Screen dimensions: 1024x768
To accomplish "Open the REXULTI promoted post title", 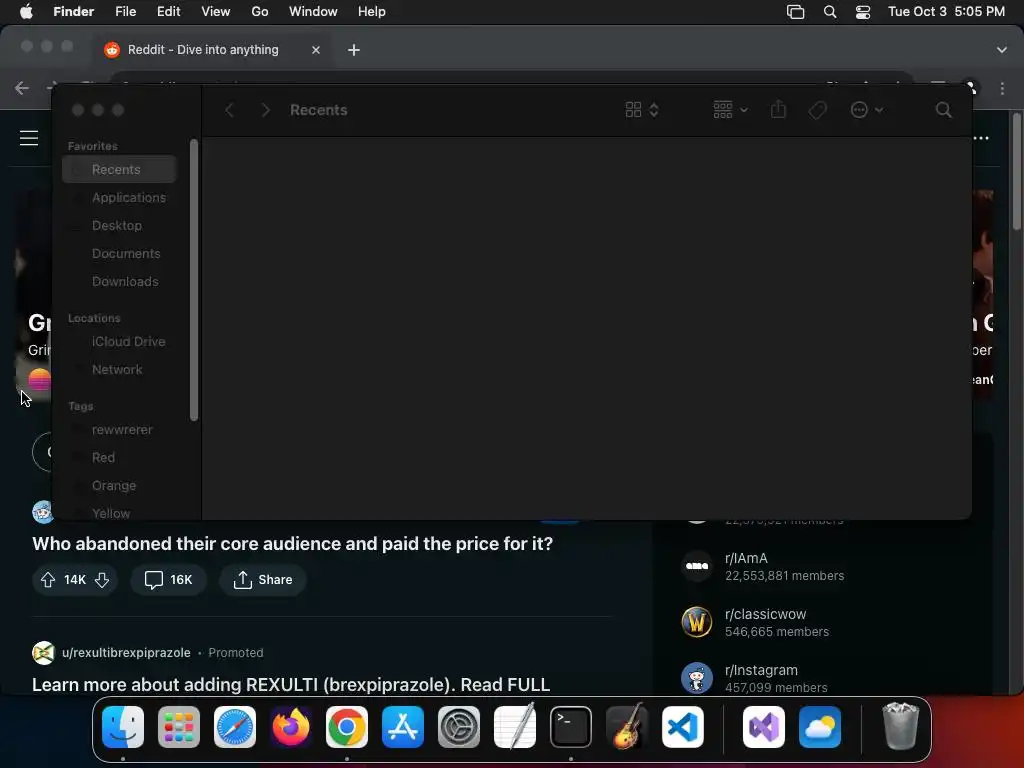I will tap(291, 684).
